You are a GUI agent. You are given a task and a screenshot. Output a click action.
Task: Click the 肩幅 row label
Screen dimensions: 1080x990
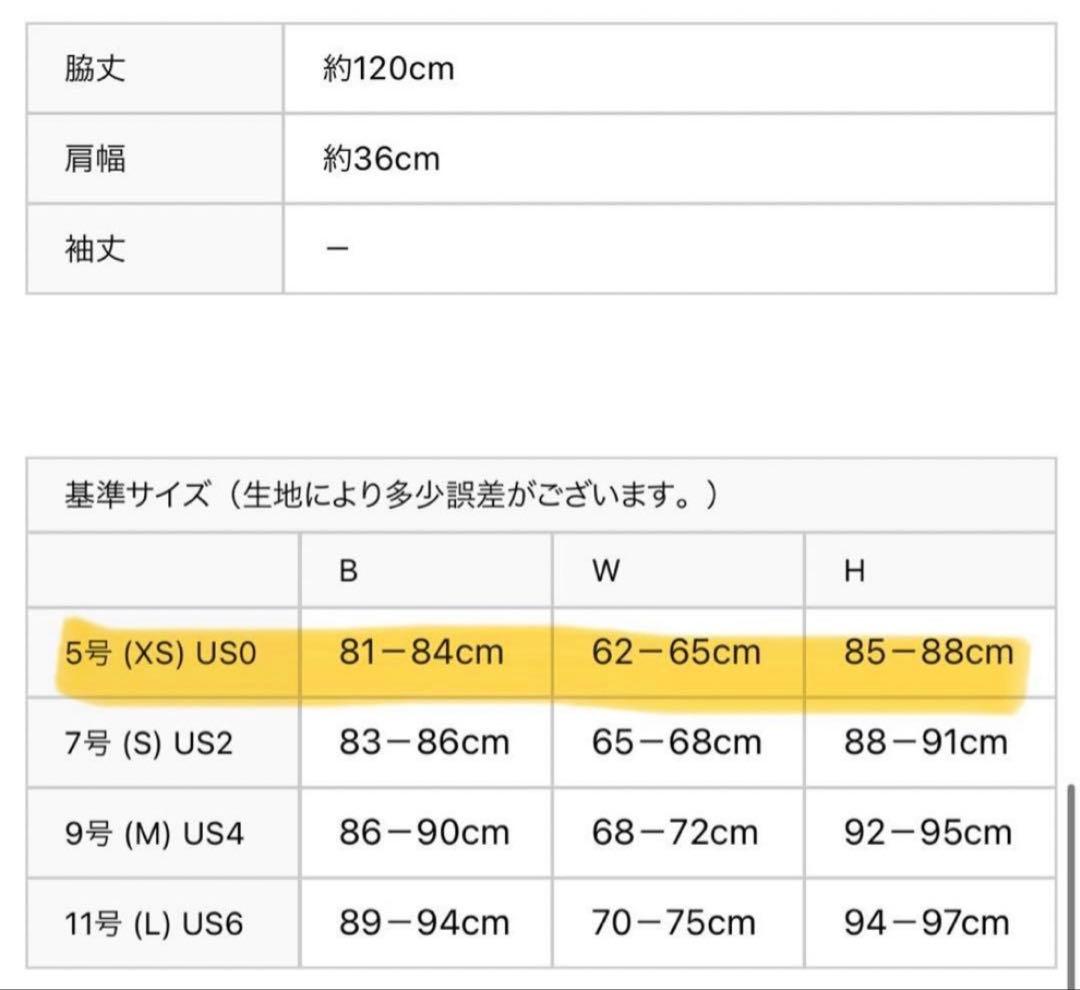point(96,159)
